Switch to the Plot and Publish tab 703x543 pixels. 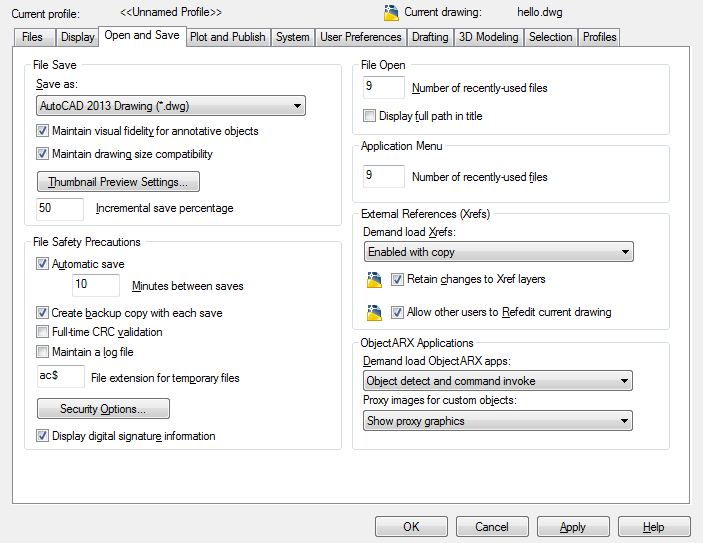(228, 37)
